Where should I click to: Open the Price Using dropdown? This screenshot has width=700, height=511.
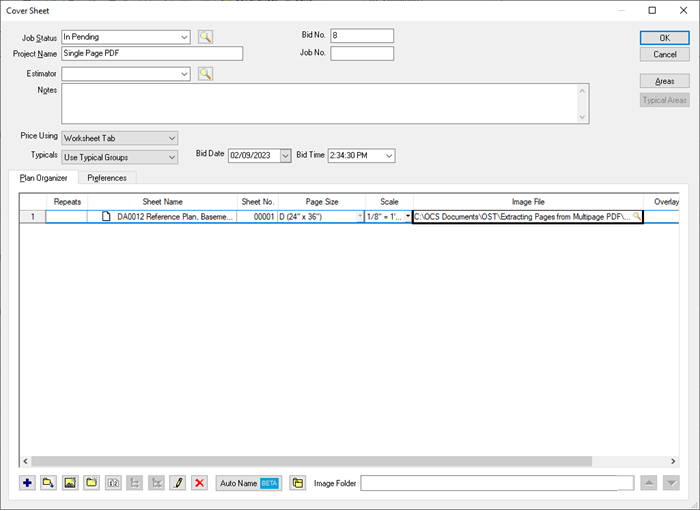tap(172, 138)
